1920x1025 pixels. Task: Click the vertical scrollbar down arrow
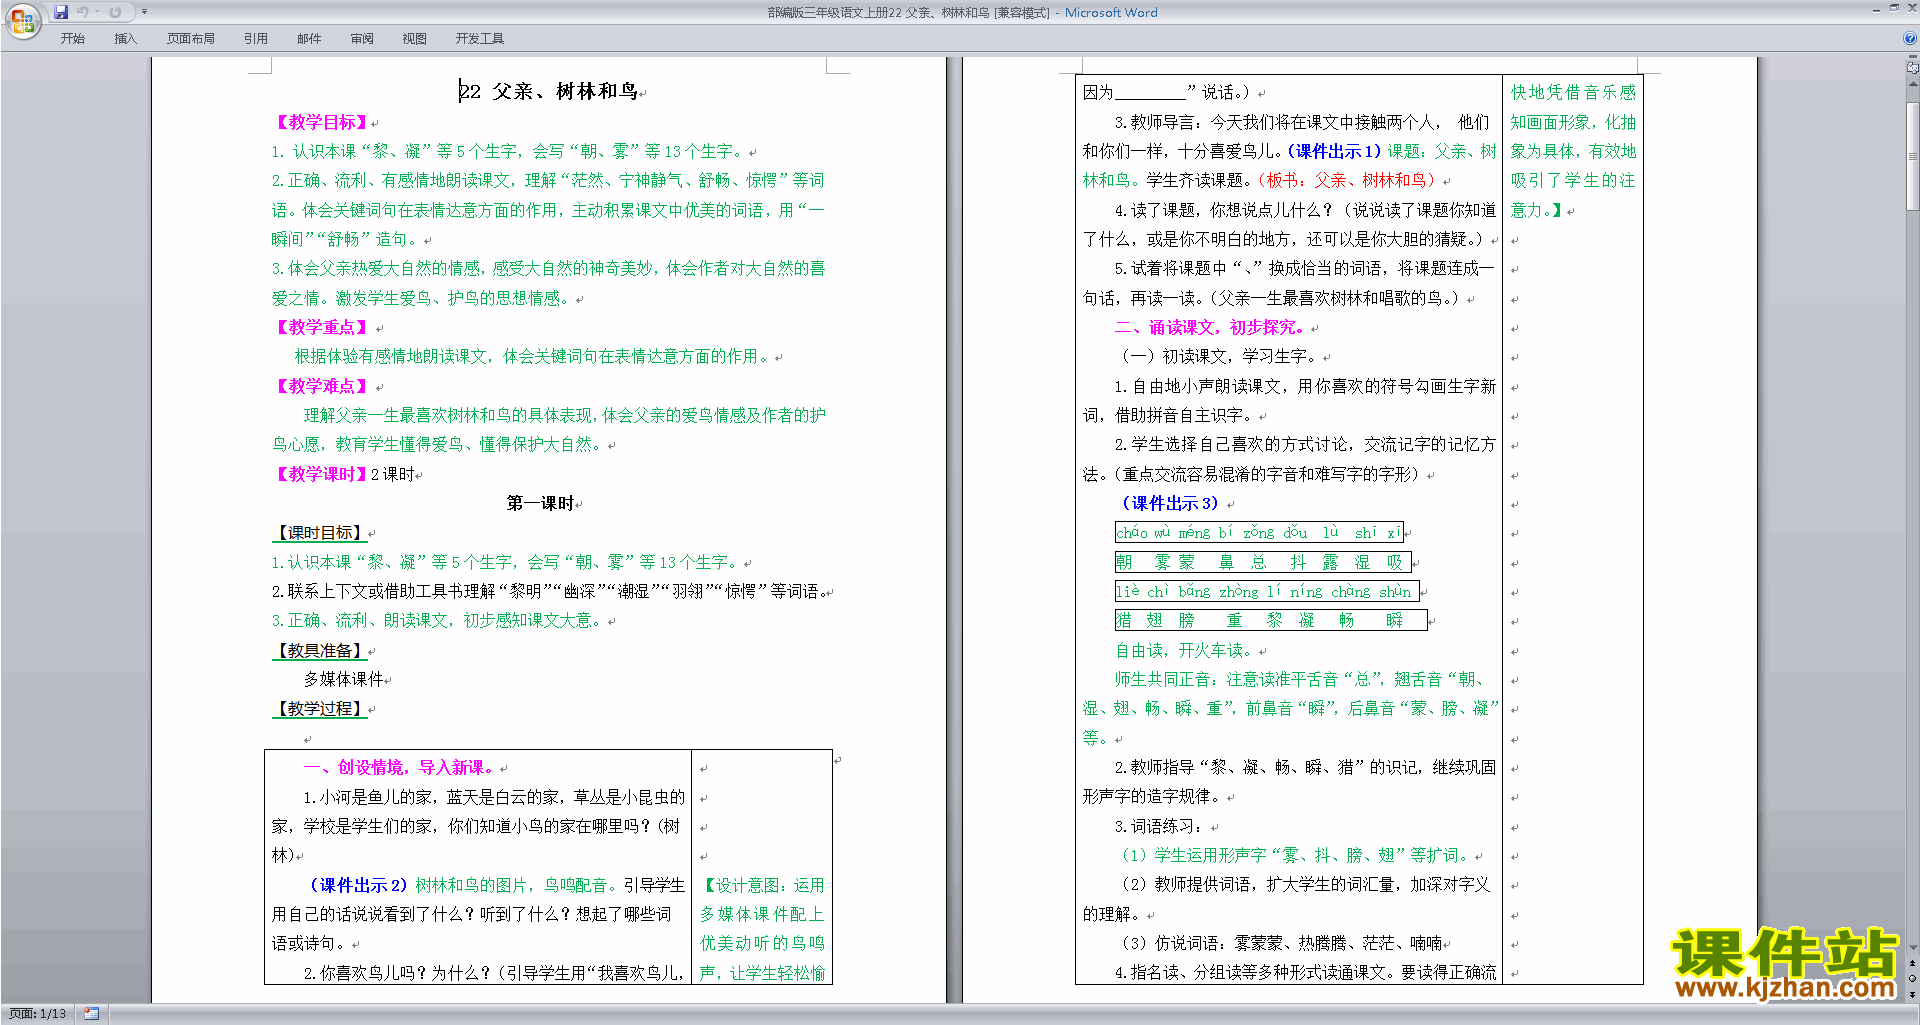1913,948
